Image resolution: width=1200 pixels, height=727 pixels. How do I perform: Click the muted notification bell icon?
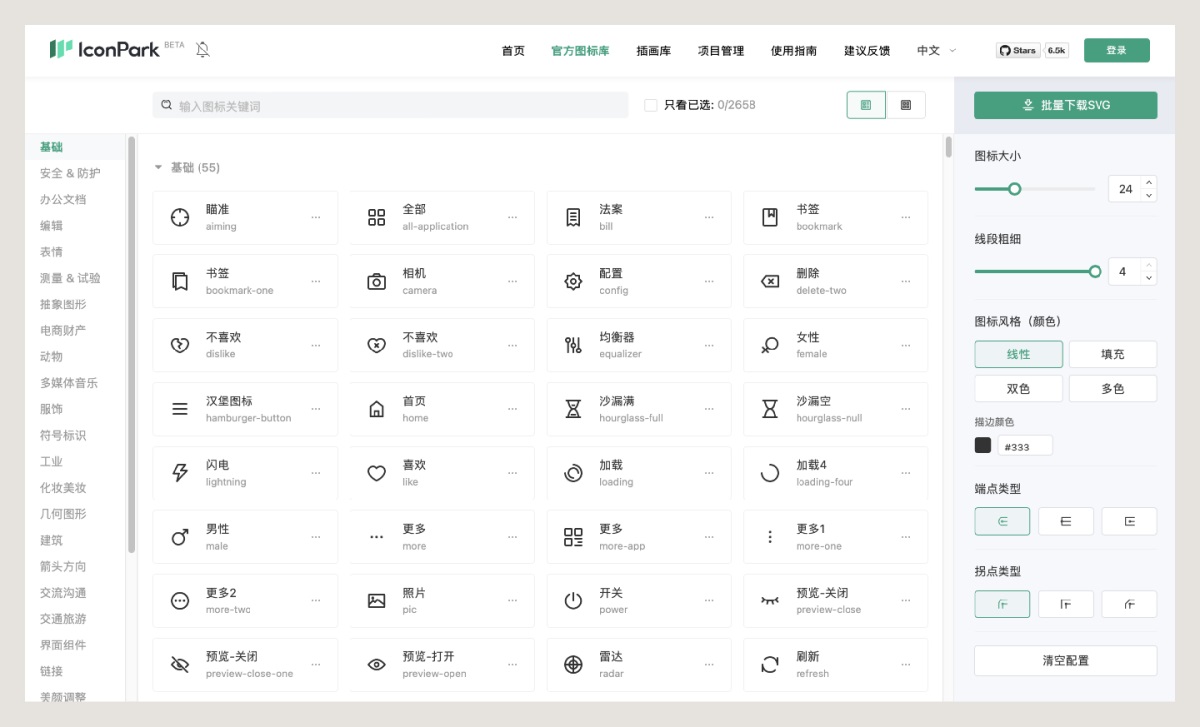click(x=203, y=49)
